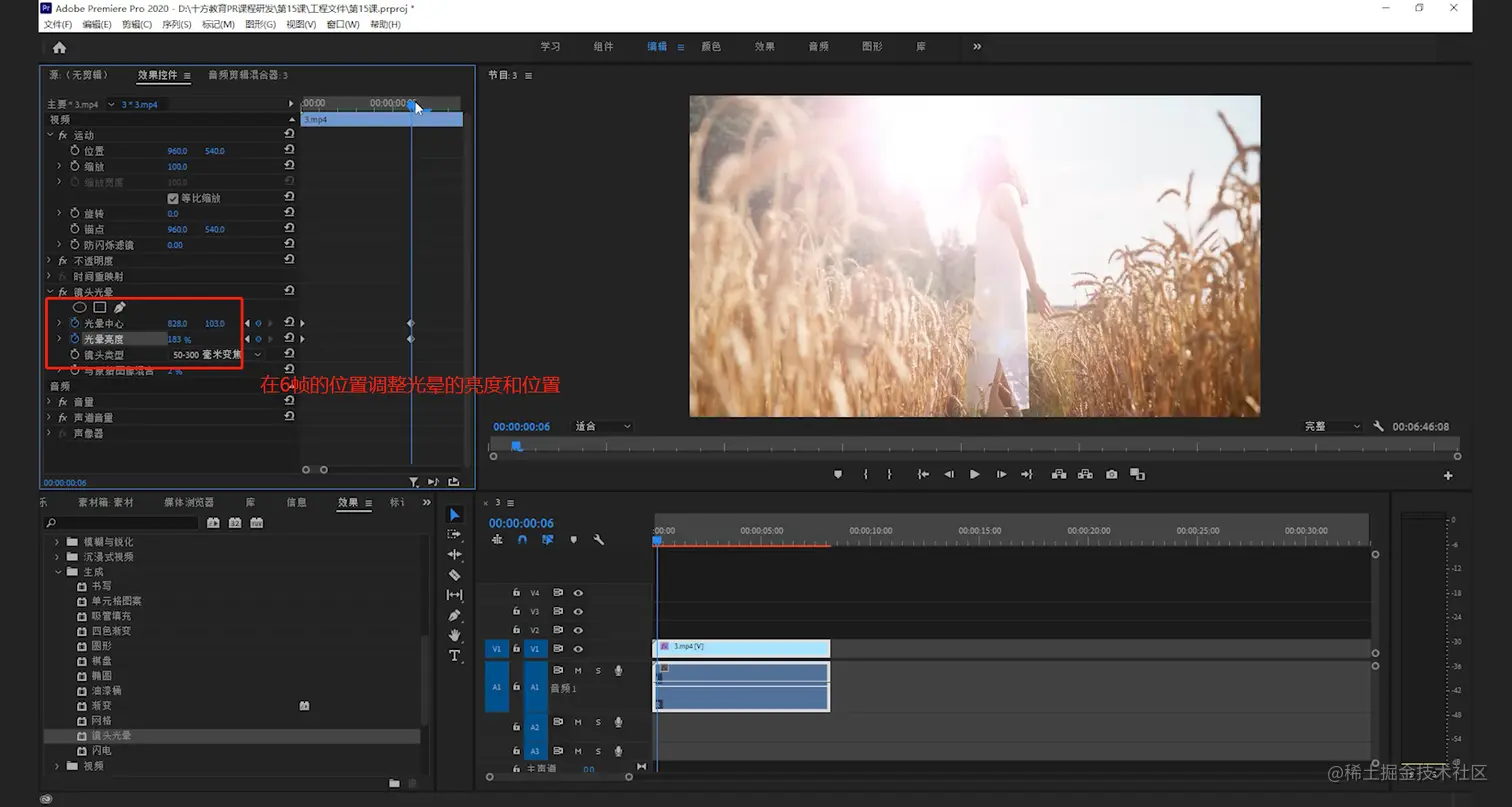The width and height of the screenshot is (1512, 807).
Task: Open the Sequence menu
Action: pyautogui.click(x=176, y=24)
